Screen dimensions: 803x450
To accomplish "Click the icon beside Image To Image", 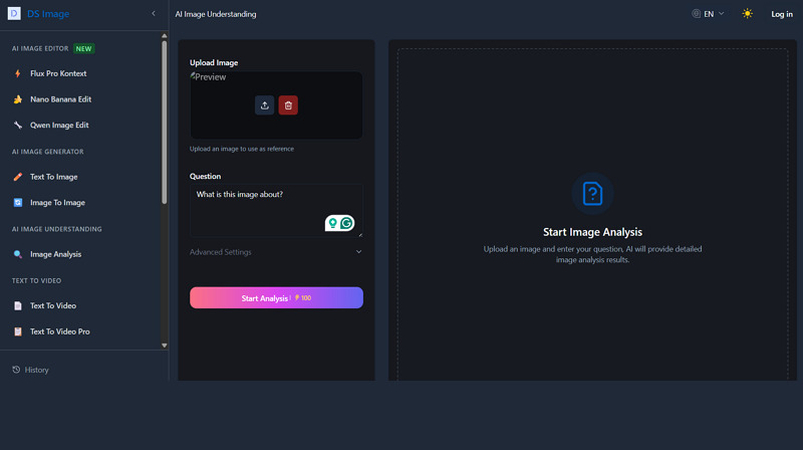I will [18, 202].
